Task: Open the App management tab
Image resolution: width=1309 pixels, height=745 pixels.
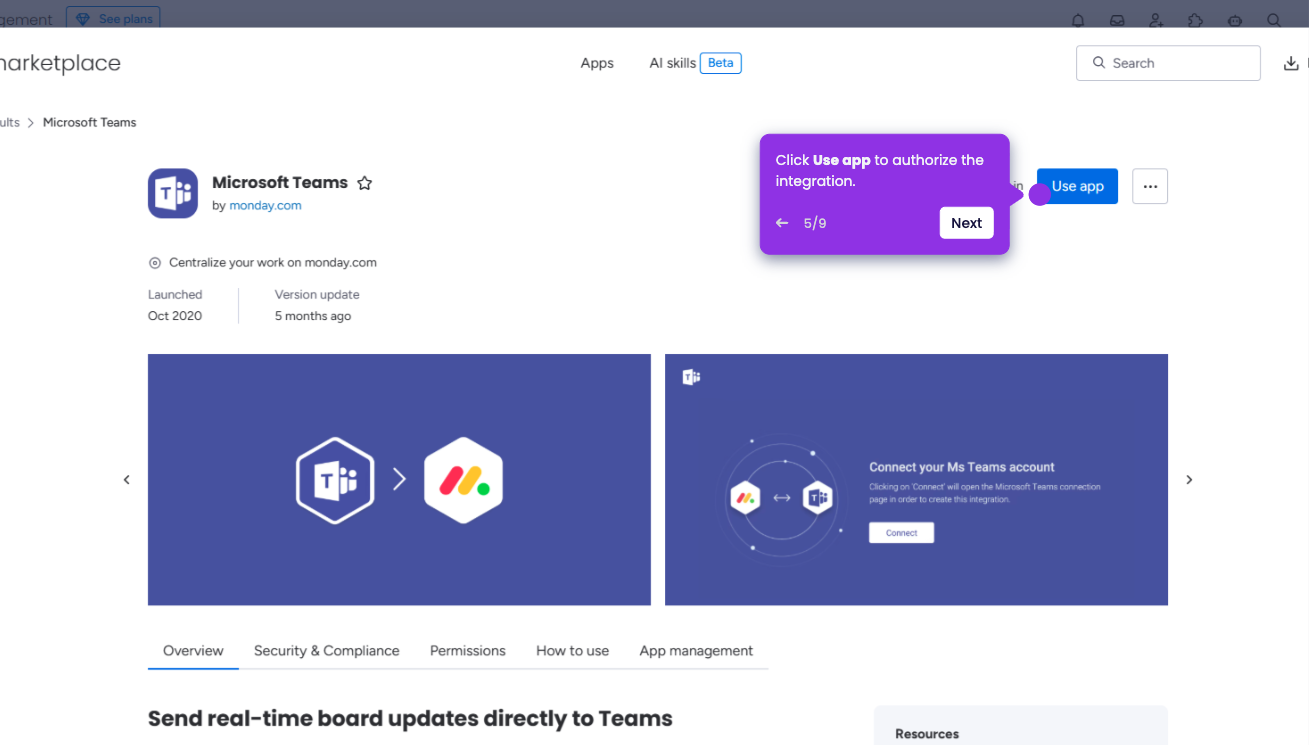Action: (x=696, y=651)
